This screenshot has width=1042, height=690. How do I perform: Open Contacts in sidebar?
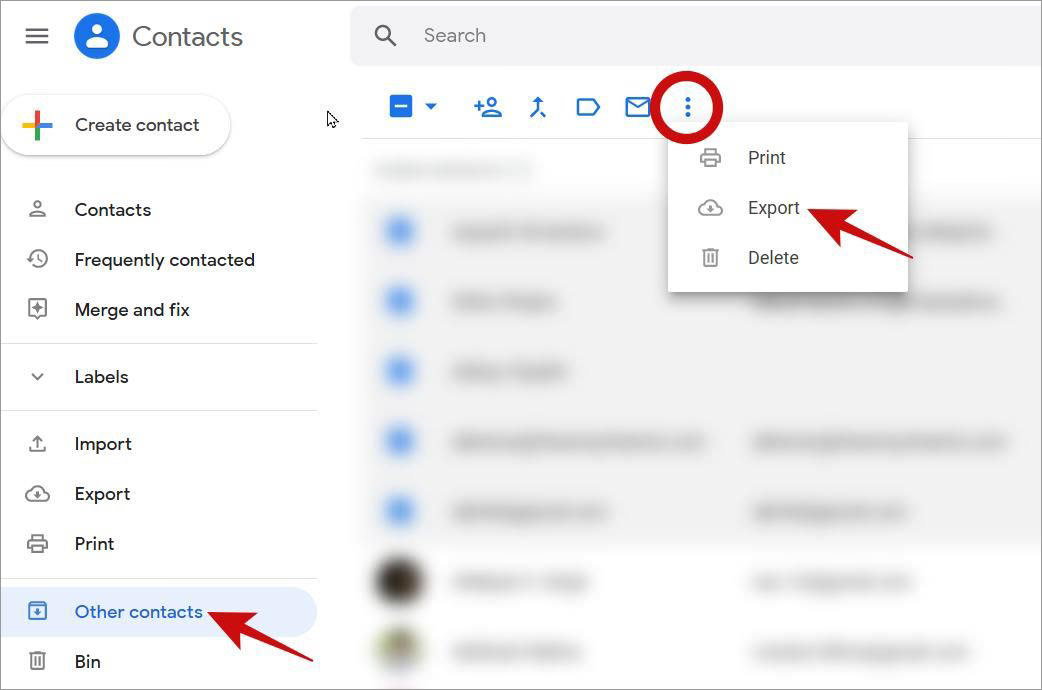pyautogui.click(x=158, y=210)
